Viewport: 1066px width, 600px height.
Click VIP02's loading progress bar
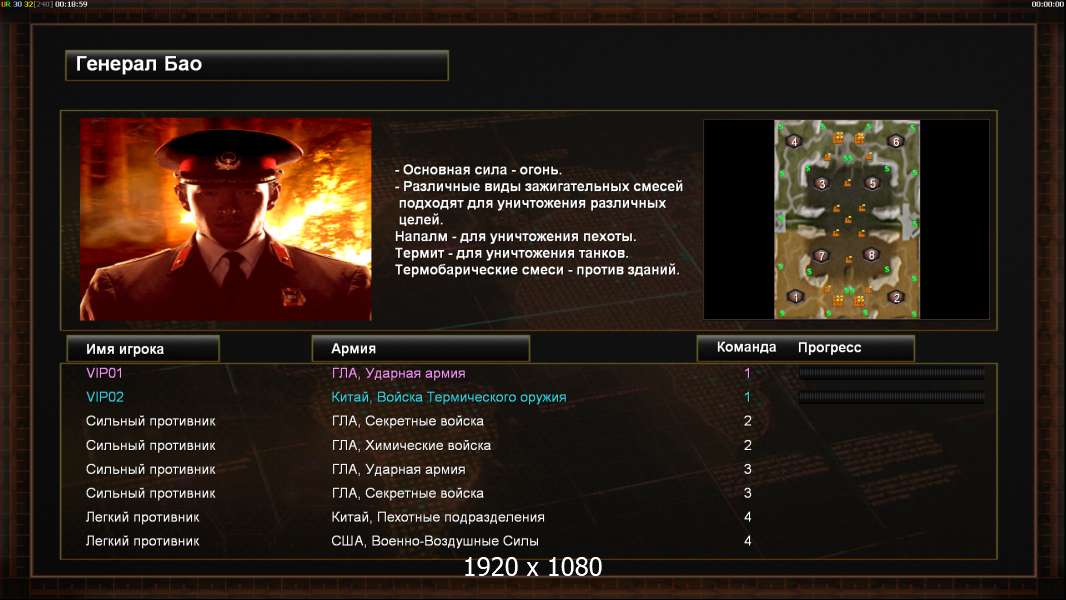coord(891,396)
